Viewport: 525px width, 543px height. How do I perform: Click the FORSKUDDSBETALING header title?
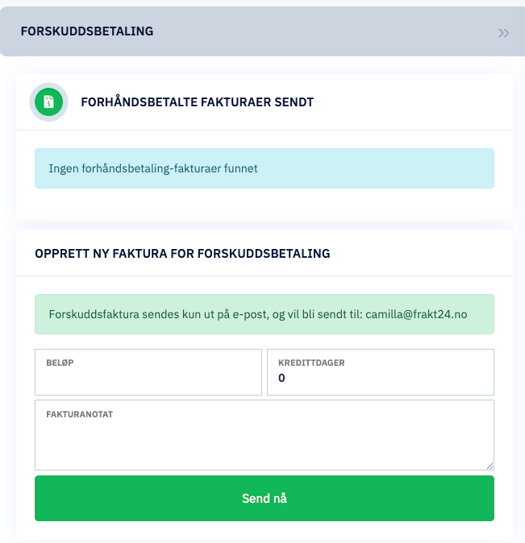[87, 31]
